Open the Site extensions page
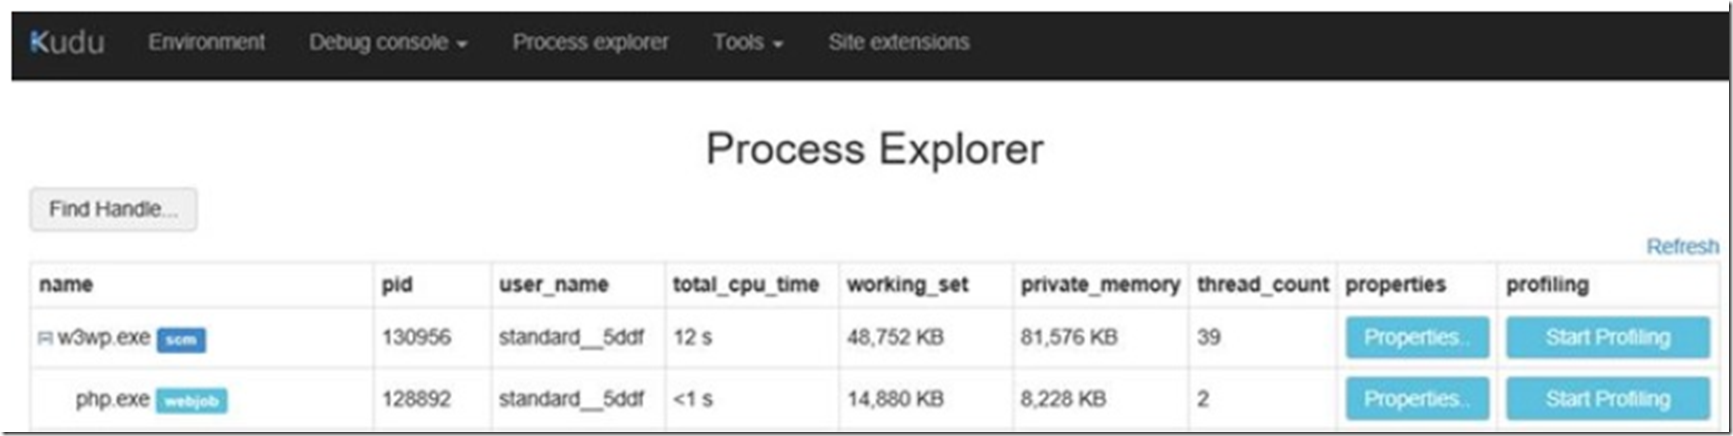This screenshot has height=436, width=1733. pyautogui.click(x=898, y=42)
